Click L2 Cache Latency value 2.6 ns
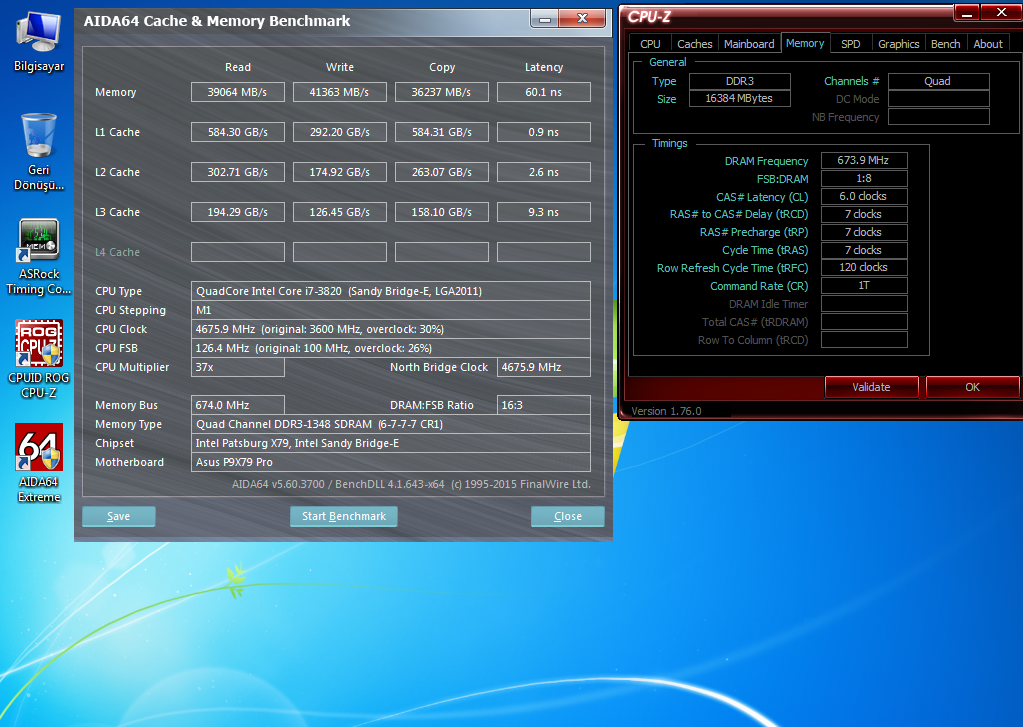This screenshot has width=1023, height=727. point(543,172)
